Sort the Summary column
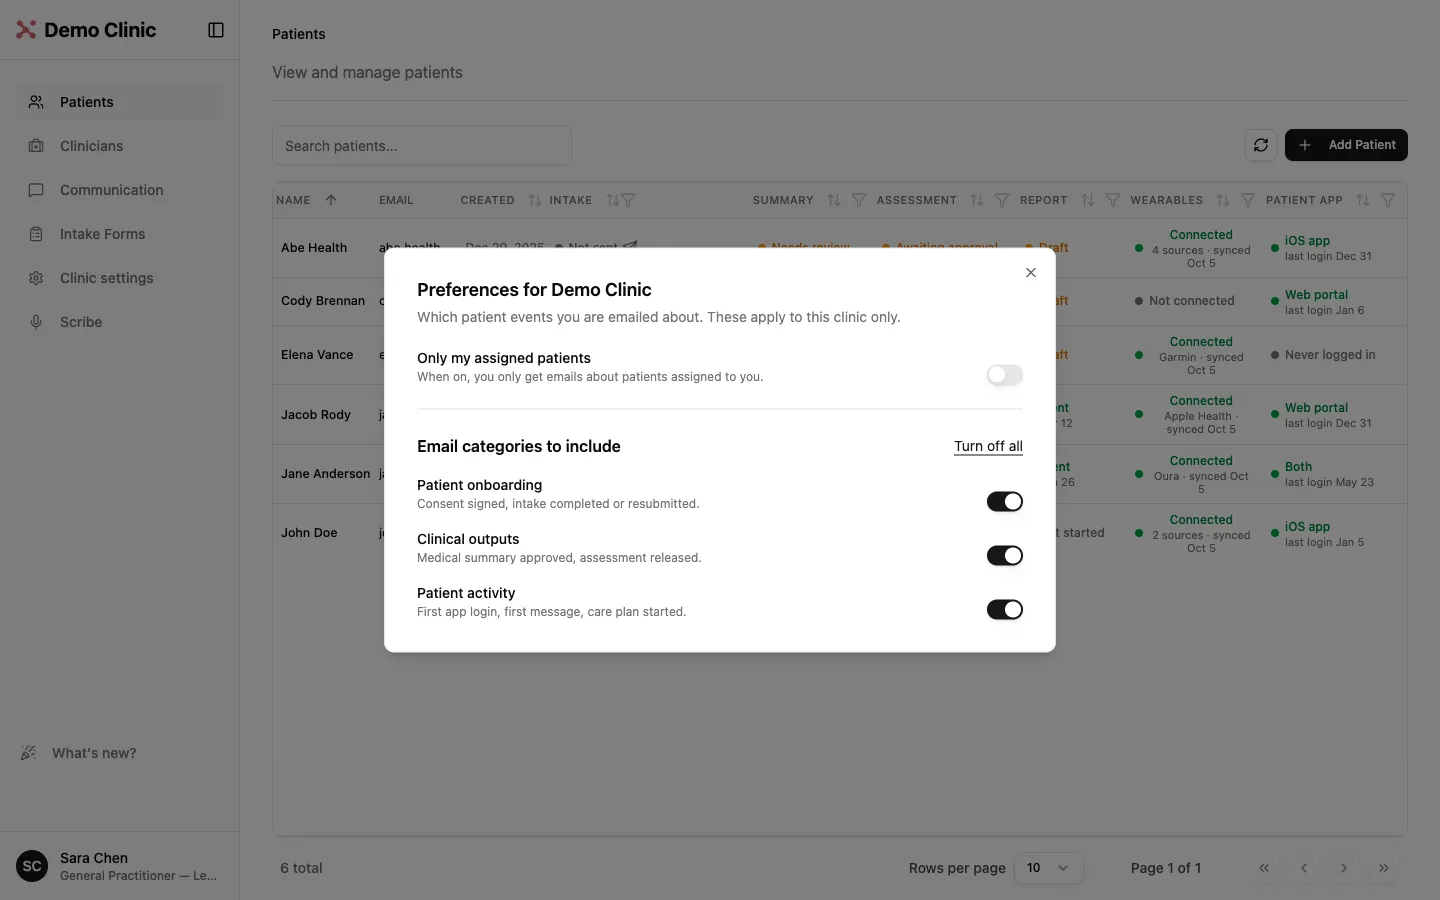 pyautogui.click(x=834, y=200)
